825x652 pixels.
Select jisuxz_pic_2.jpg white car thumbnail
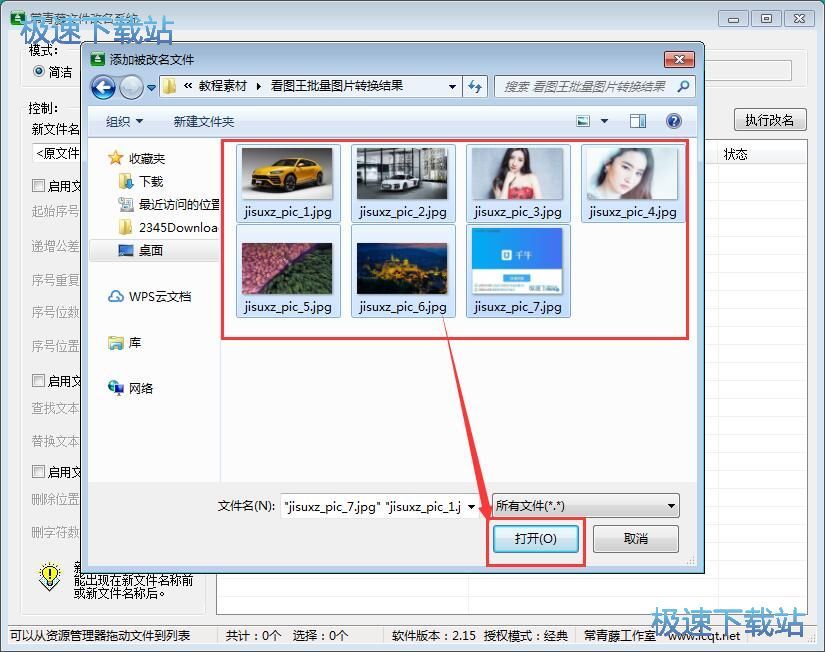point(403,183)
